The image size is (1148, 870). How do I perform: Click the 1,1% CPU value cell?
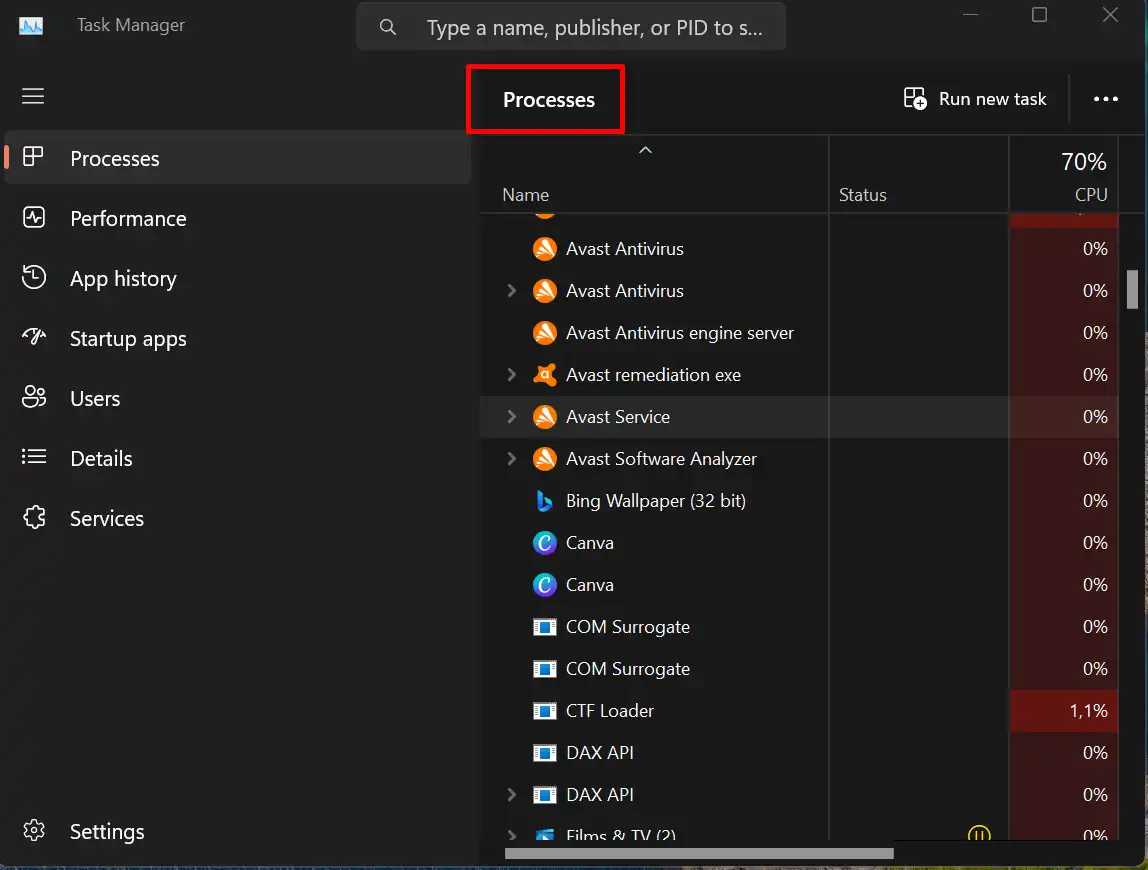[1064, 710]
